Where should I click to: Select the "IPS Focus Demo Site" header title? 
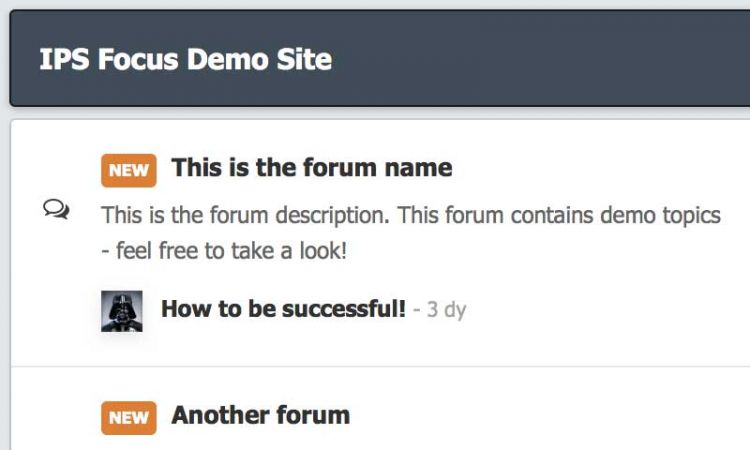pyautogui.click(x=186, y=59)
